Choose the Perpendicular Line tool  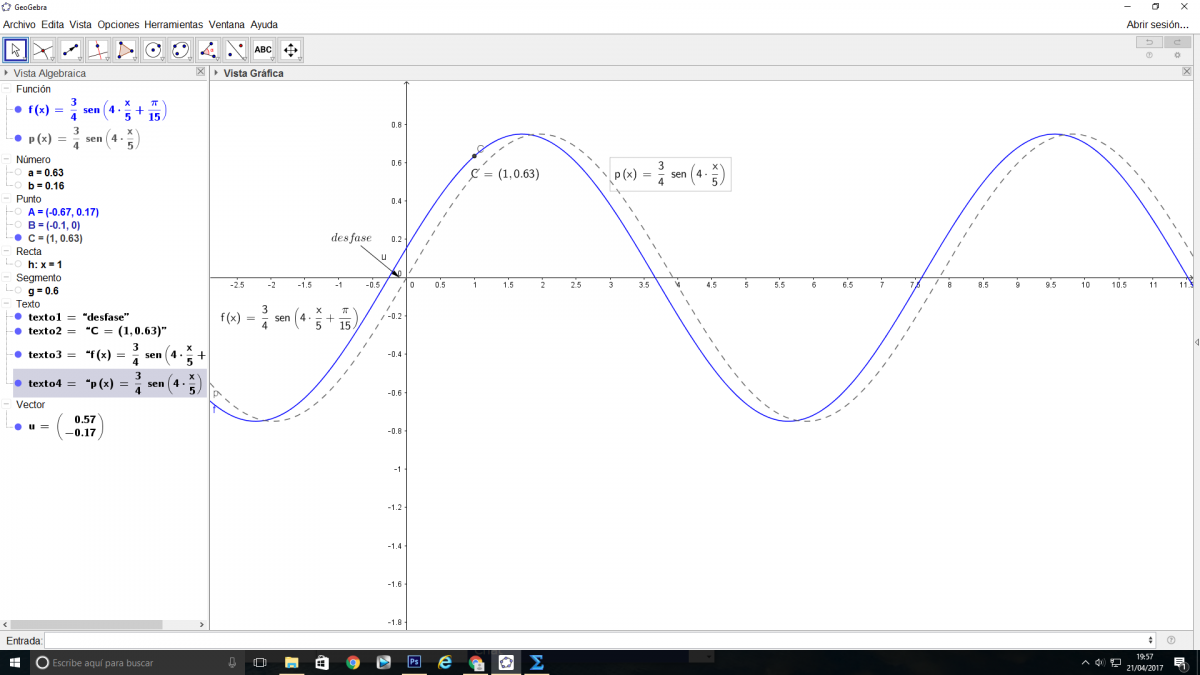(98, 49)
